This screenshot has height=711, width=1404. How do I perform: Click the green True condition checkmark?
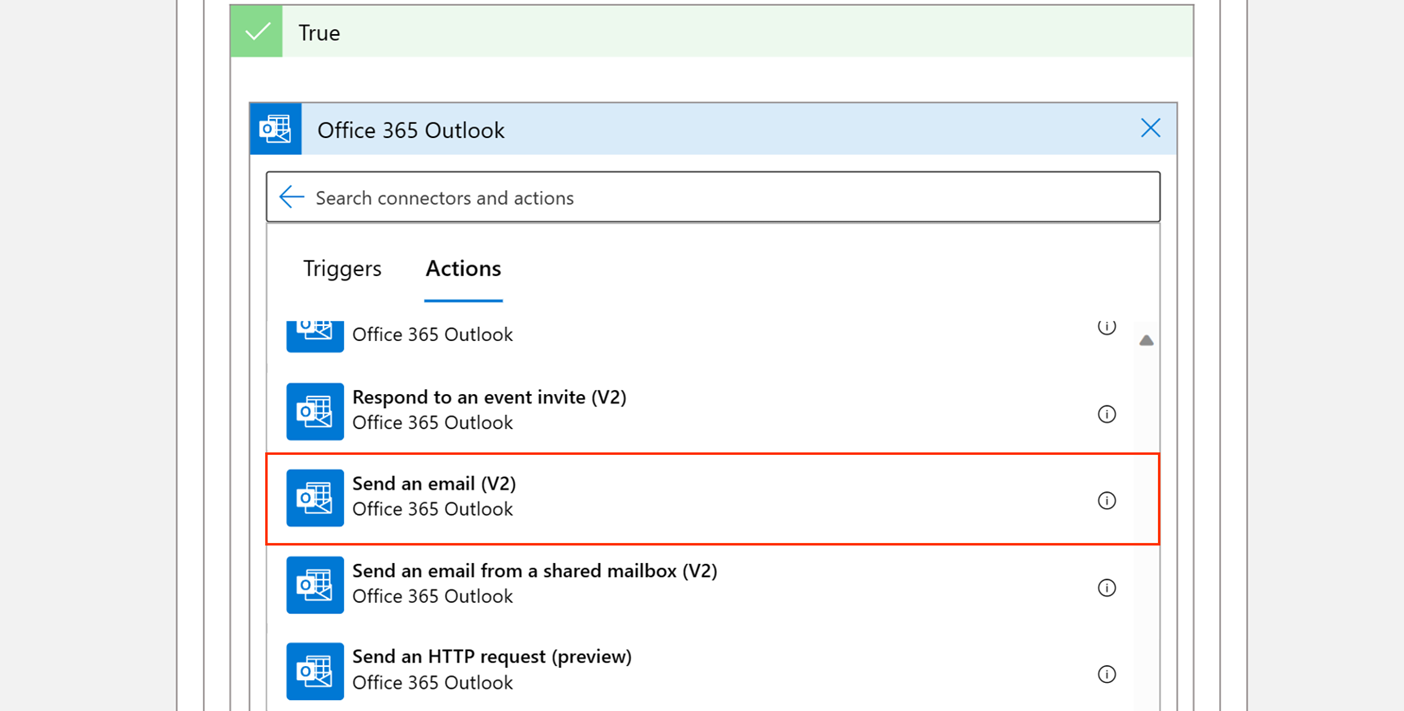coord(257,32)
